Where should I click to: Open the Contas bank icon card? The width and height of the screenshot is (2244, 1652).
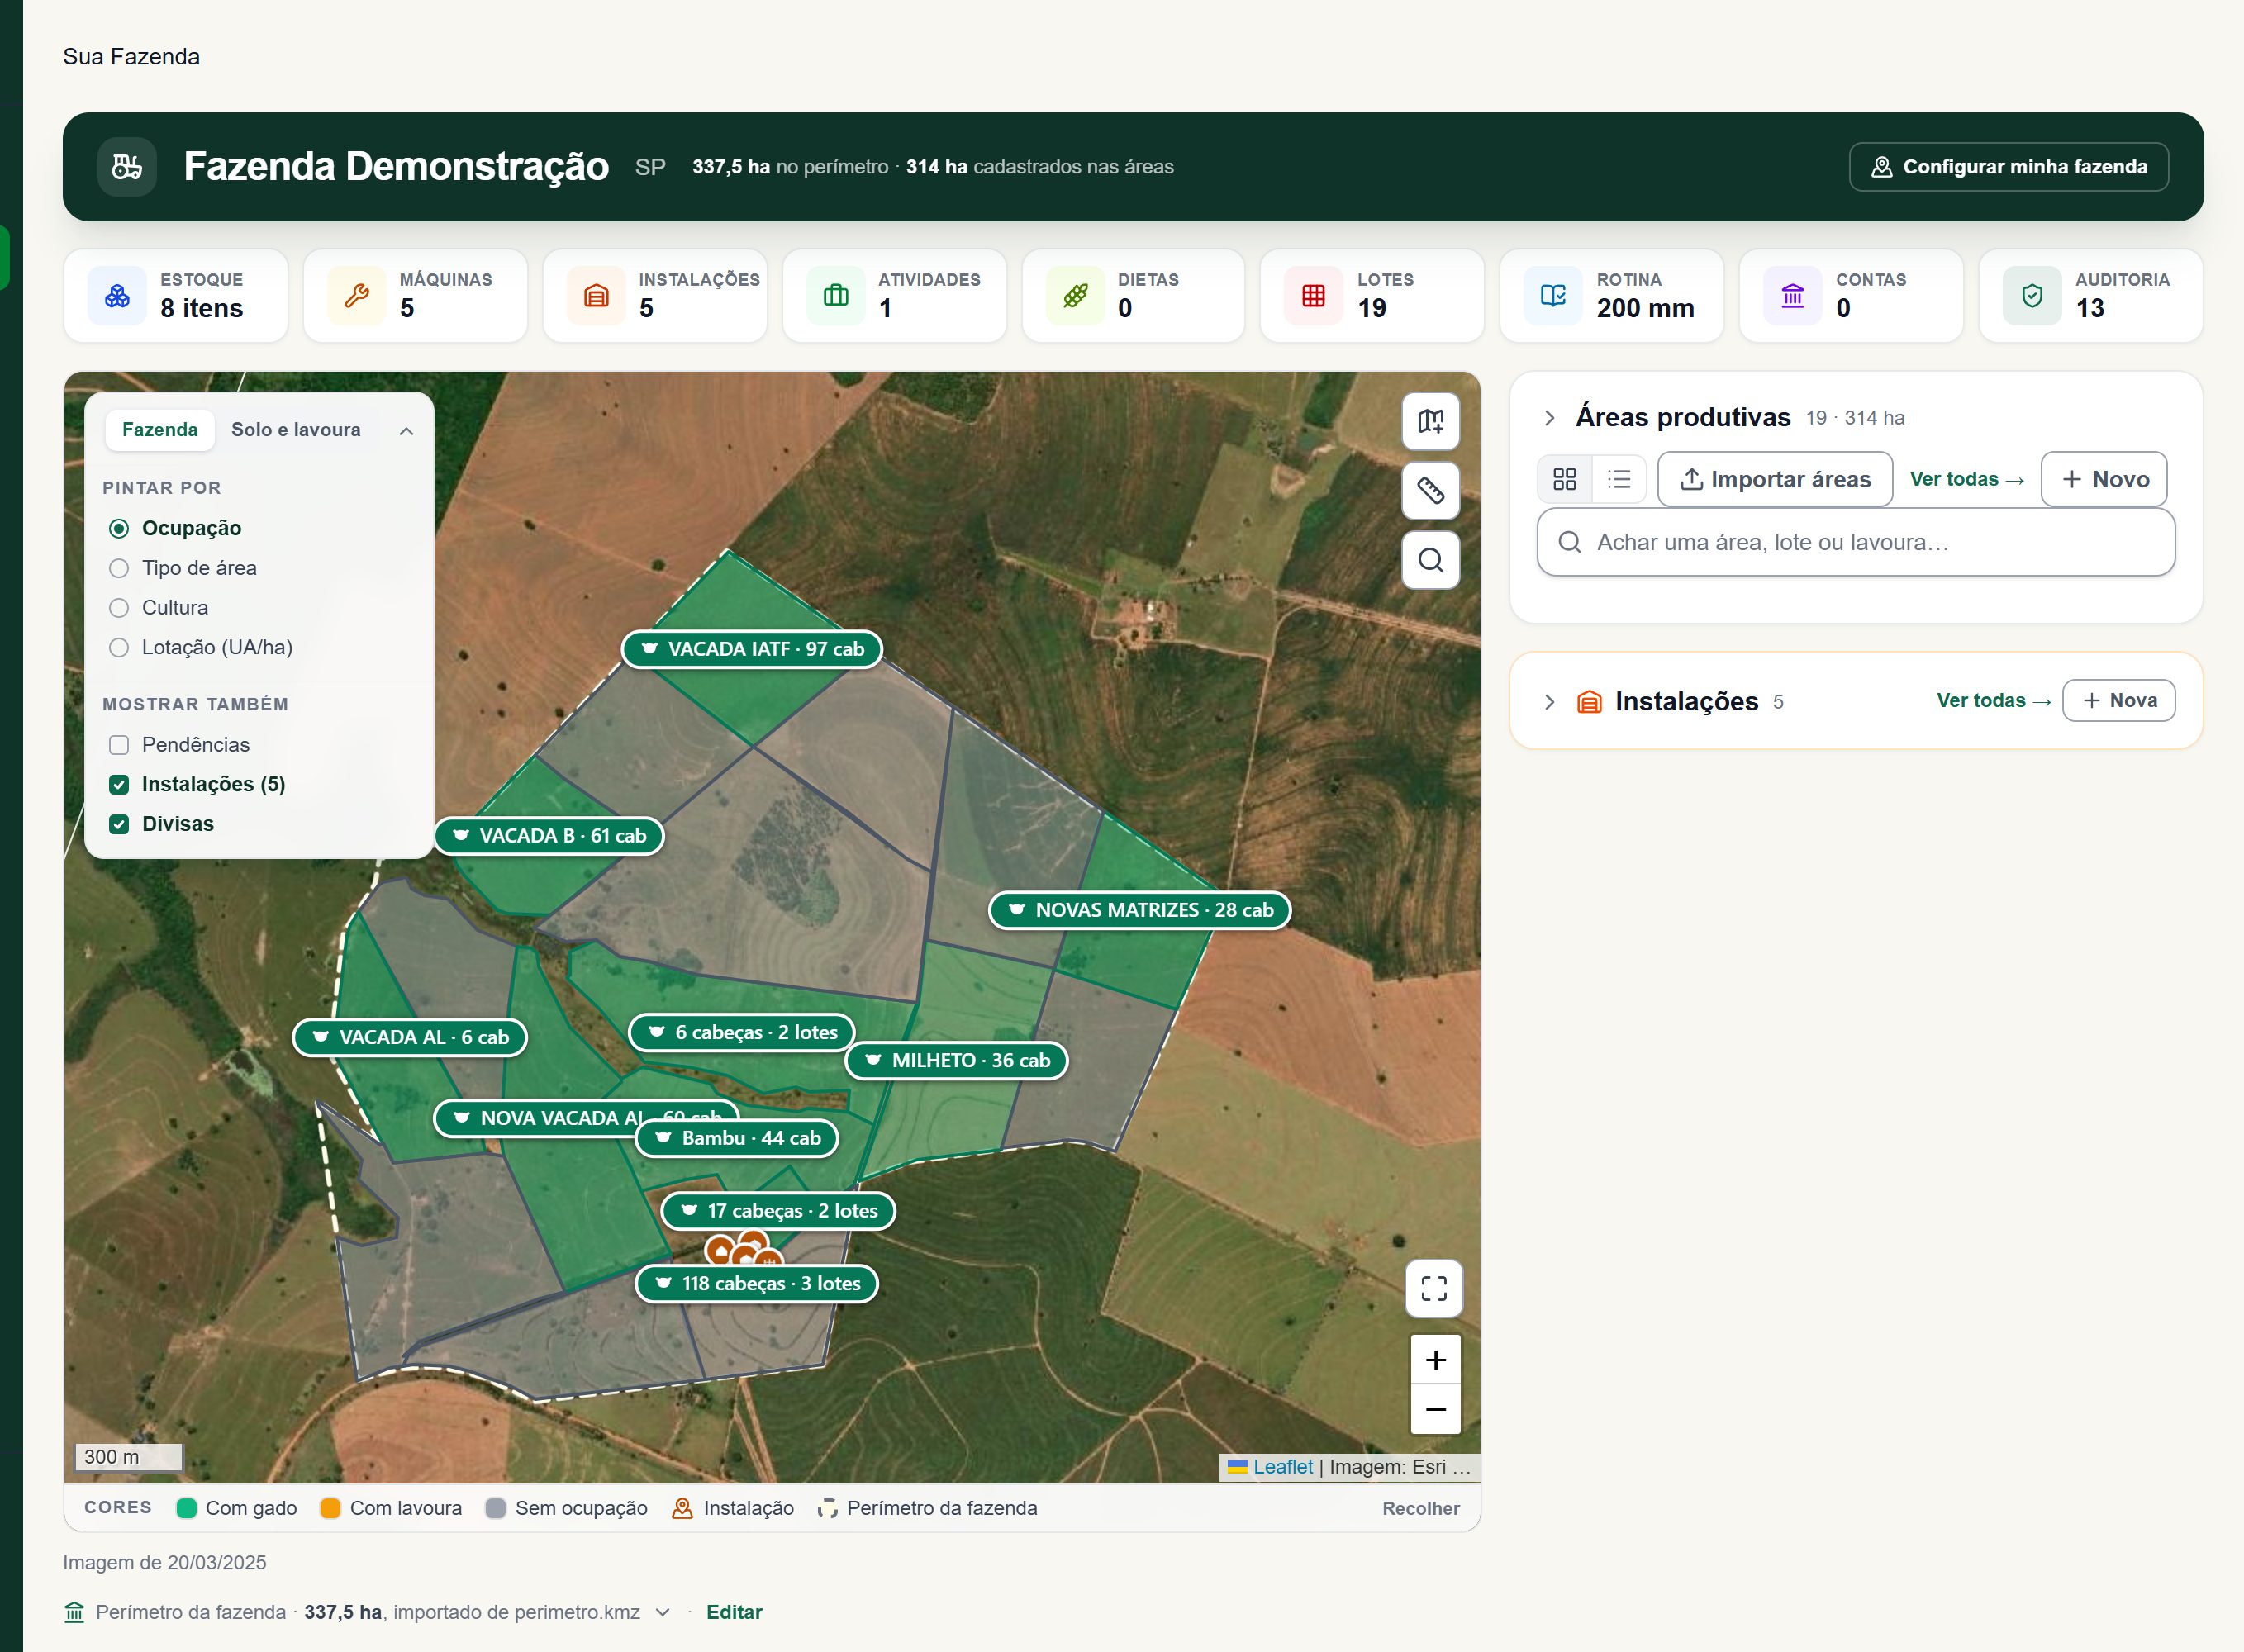pyautogui.click(x=1793, y=295)
